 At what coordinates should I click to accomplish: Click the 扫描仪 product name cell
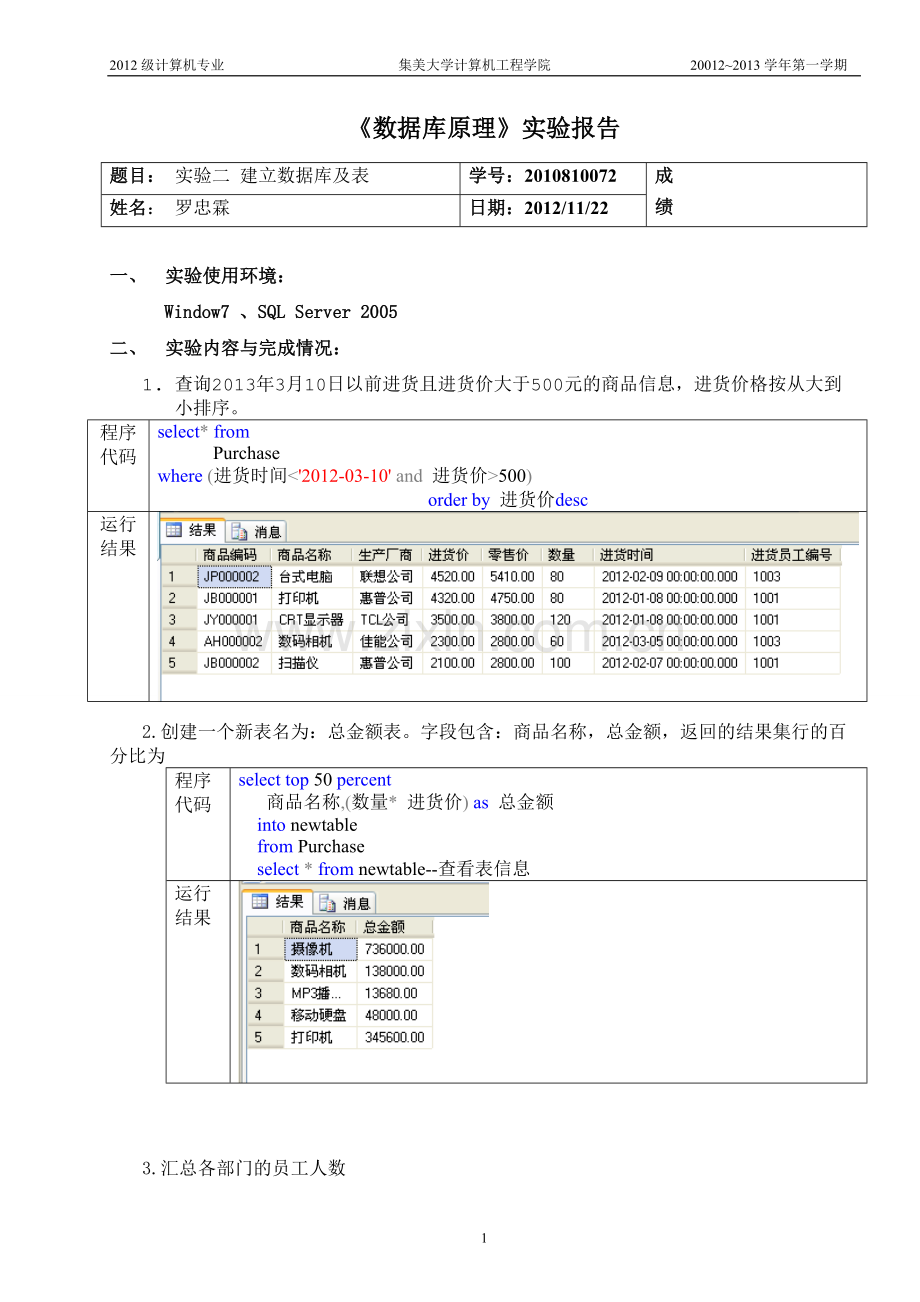pos(312,663)
